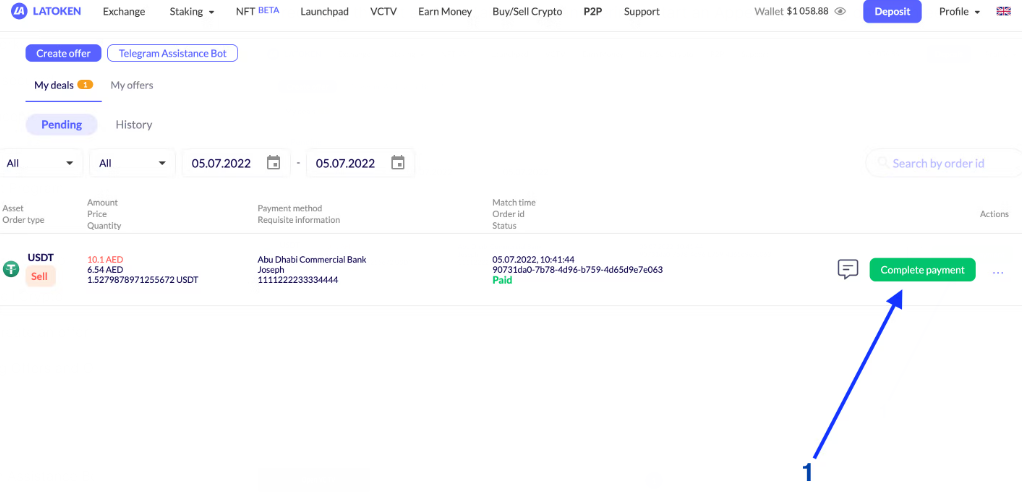Screen dimensions: 1022x498
Task: Select the History tab
Action: tap(134, 125)
